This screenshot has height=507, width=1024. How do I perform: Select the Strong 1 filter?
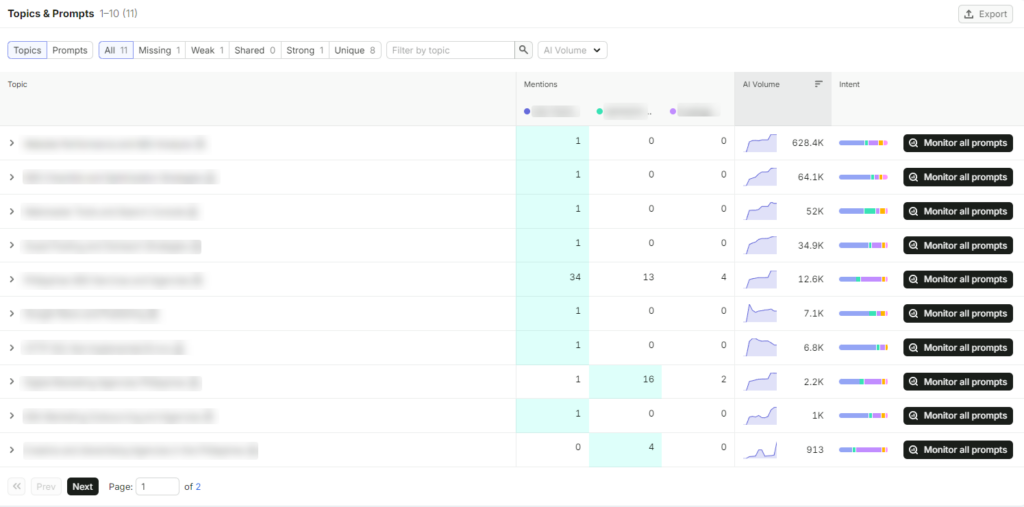click(x=305, y=50)
